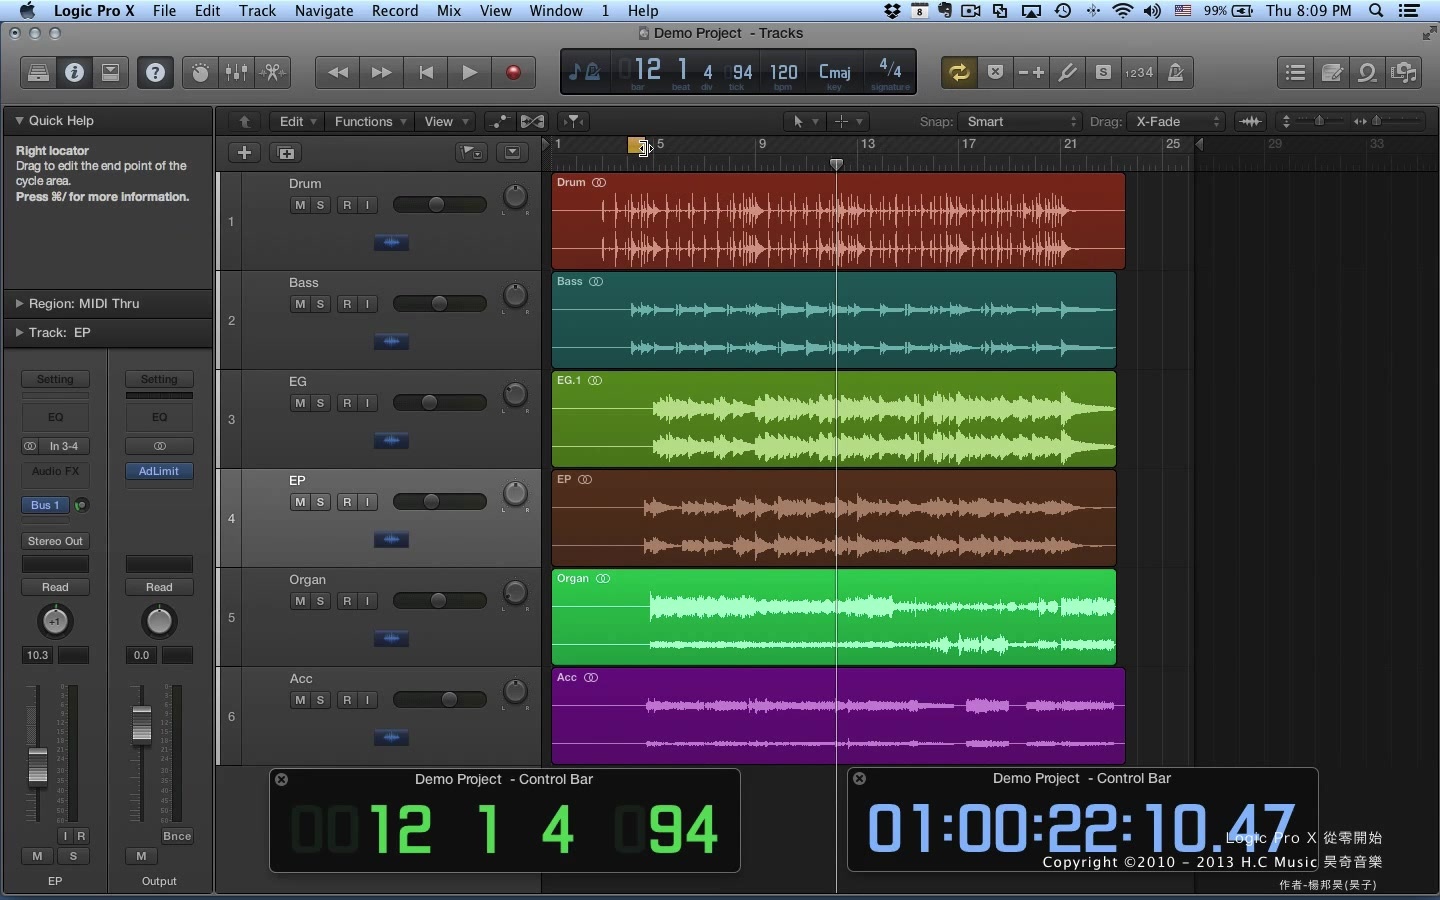Click the track area up-arrow icon
1440x900 pixels.
coord(244,121)
